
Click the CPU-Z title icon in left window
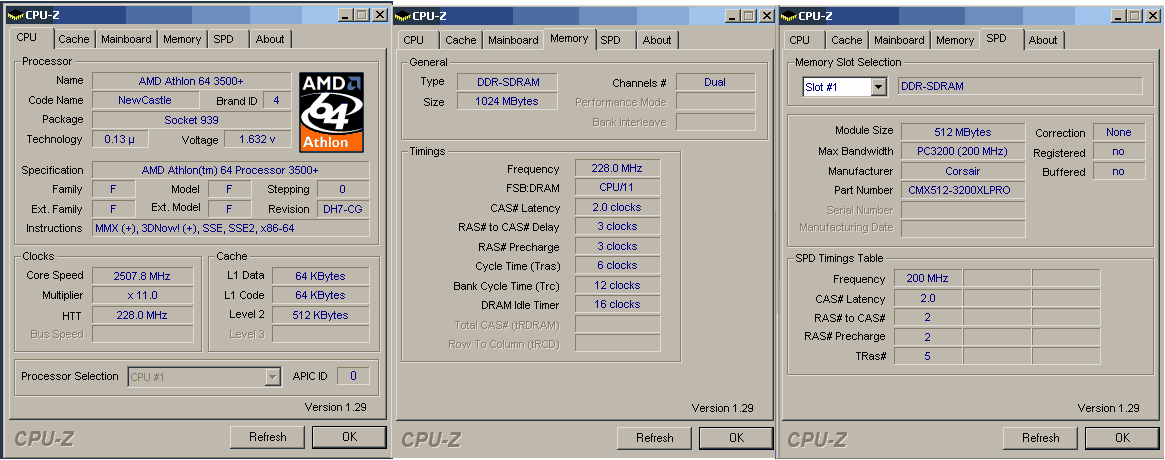tap(14, 15)
